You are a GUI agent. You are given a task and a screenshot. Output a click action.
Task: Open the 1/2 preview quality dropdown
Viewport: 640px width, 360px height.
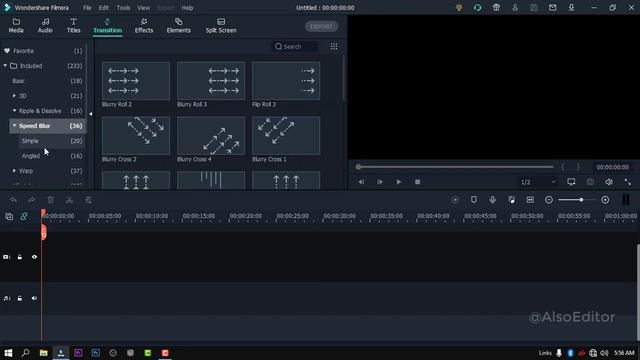(538, 182)
